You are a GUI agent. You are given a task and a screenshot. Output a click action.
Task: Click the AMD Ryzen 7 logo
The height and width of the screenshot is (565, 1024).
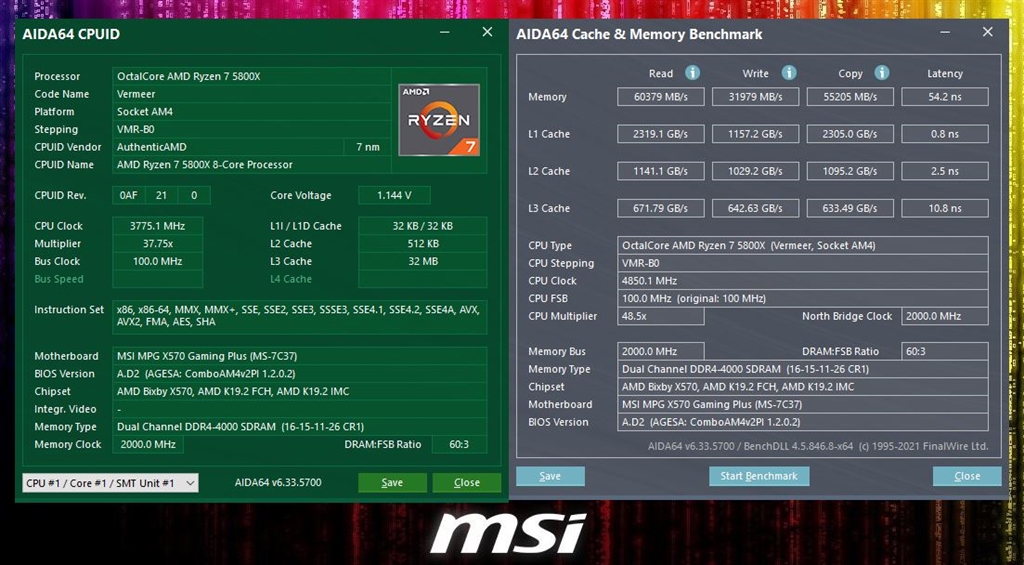point(439,120)
